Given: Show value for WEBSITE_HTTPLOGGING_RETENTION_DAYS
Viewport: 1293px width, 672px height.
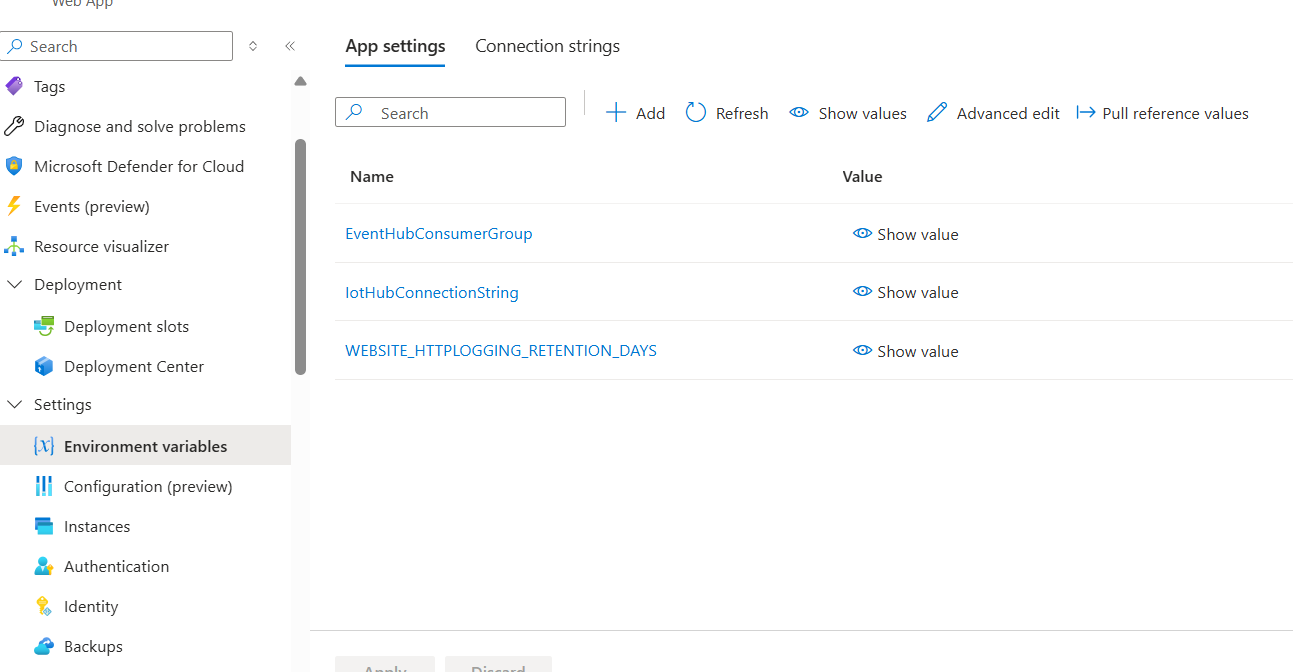Looking at the screenshot, I should tap(905, 351).
